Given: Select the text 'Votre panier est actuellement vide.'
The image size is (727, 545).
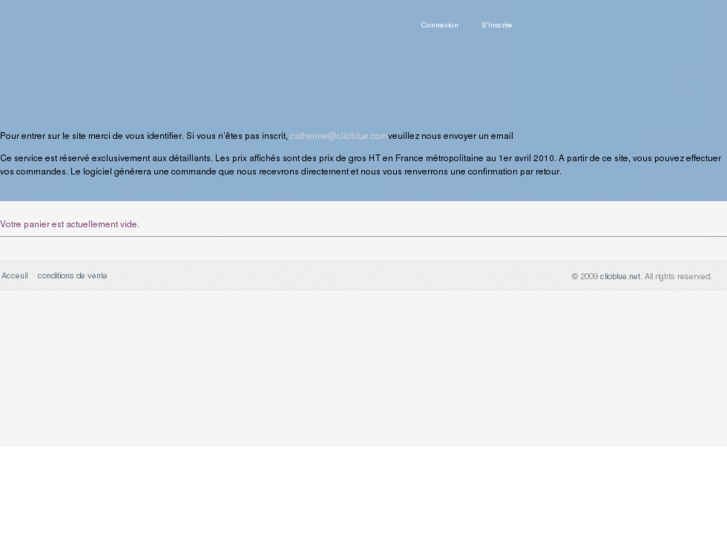Looking at the screenshot, I should click(x=70, y=224).
